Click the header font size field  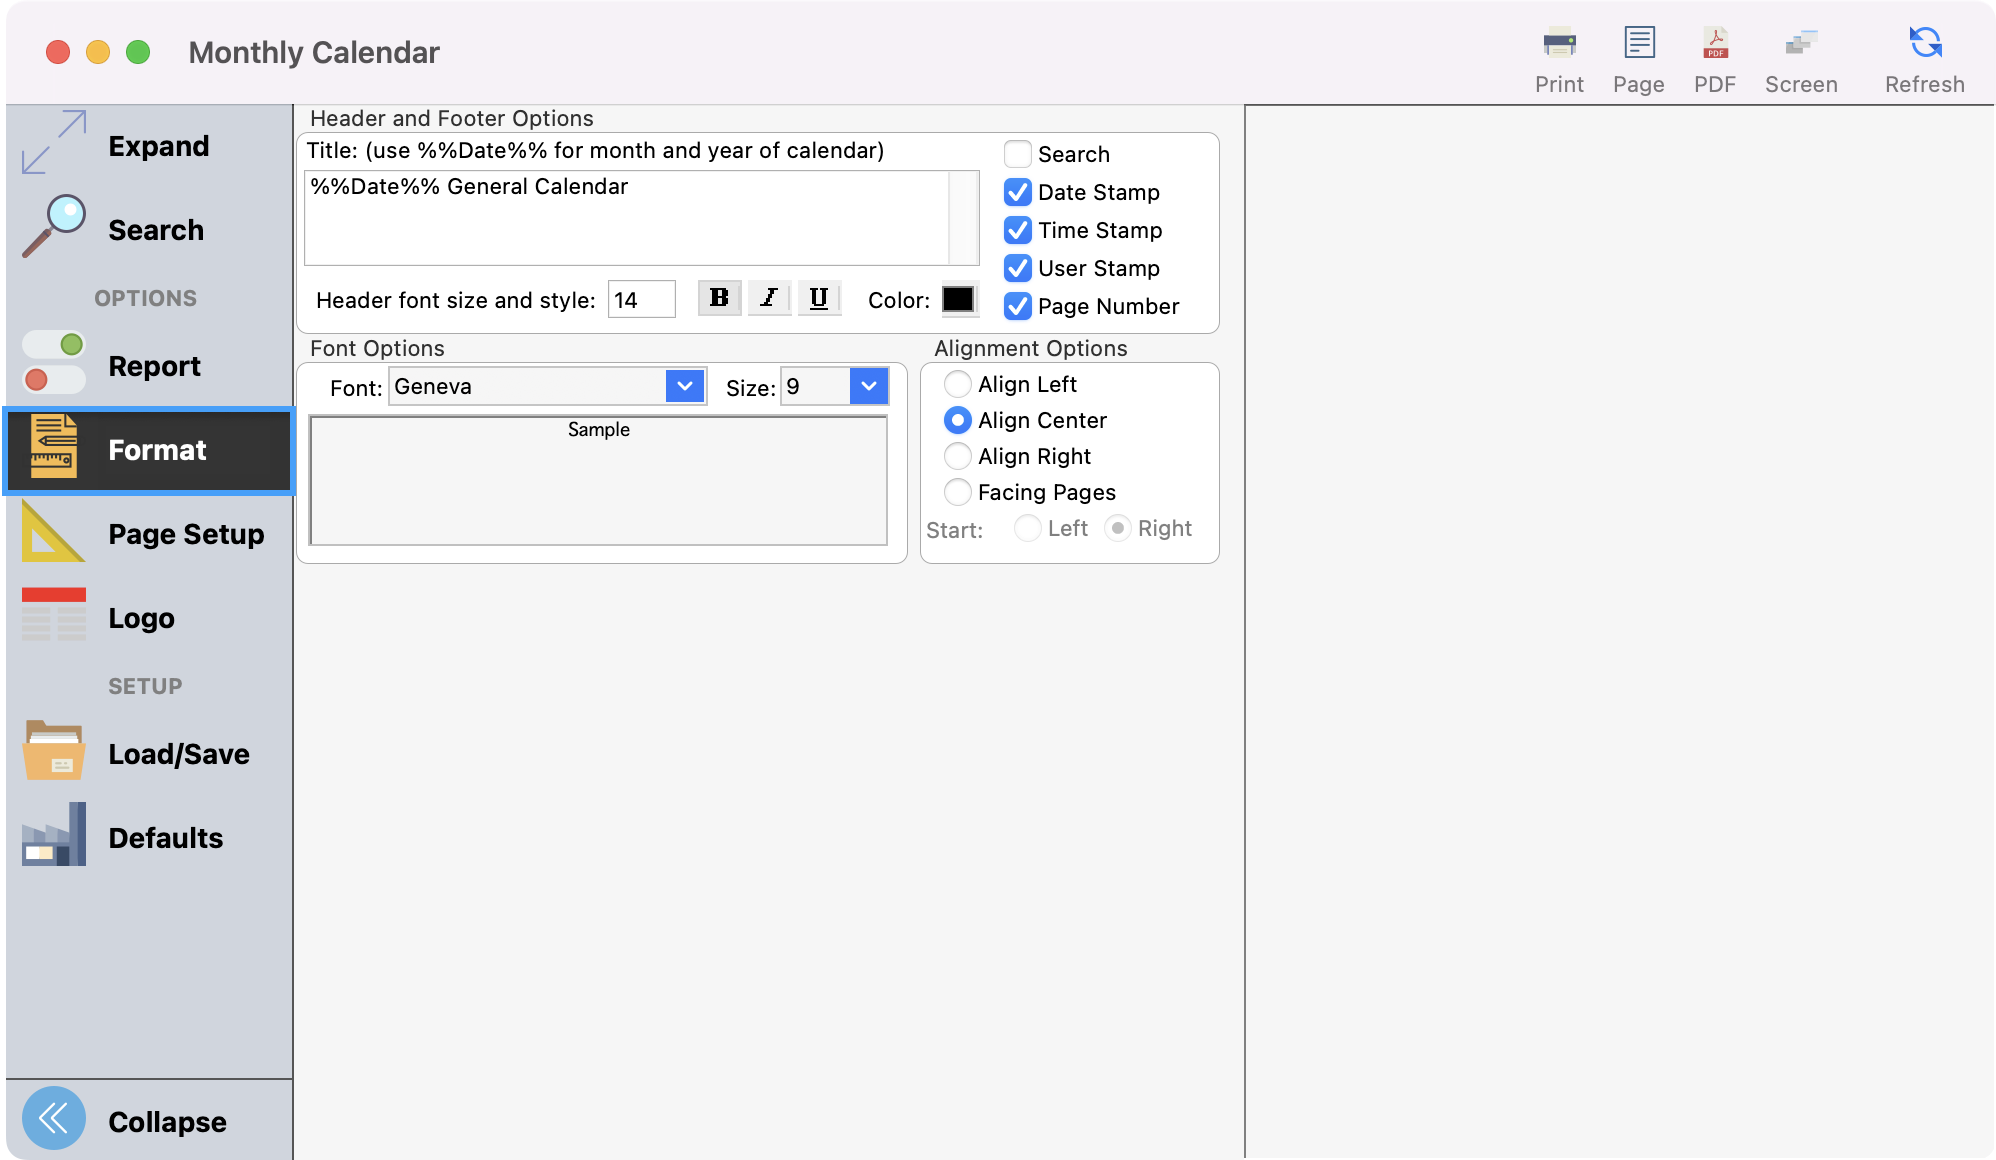point(641,300)
